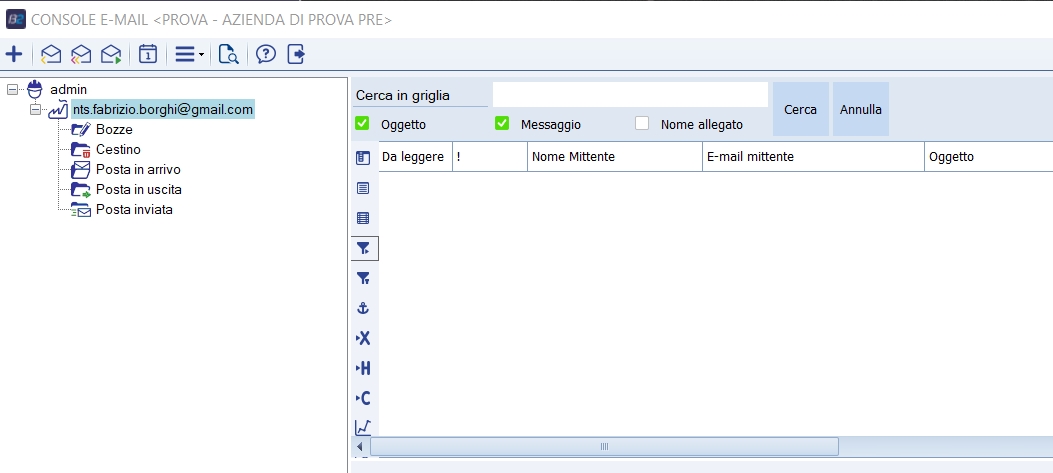The image size is (1053, 473).
Task: Open the calendar icon in the toolbar
Action: coord(148,54)
